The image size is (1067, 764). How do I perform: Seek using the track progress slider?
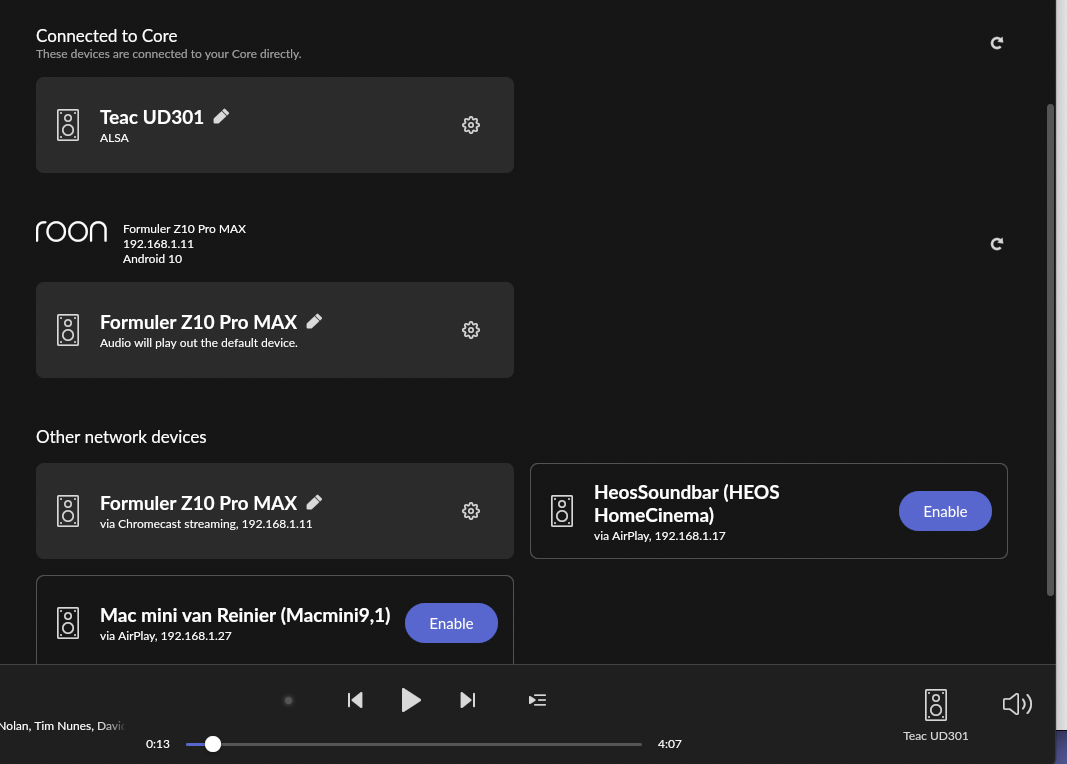click(x=414, y=744)
